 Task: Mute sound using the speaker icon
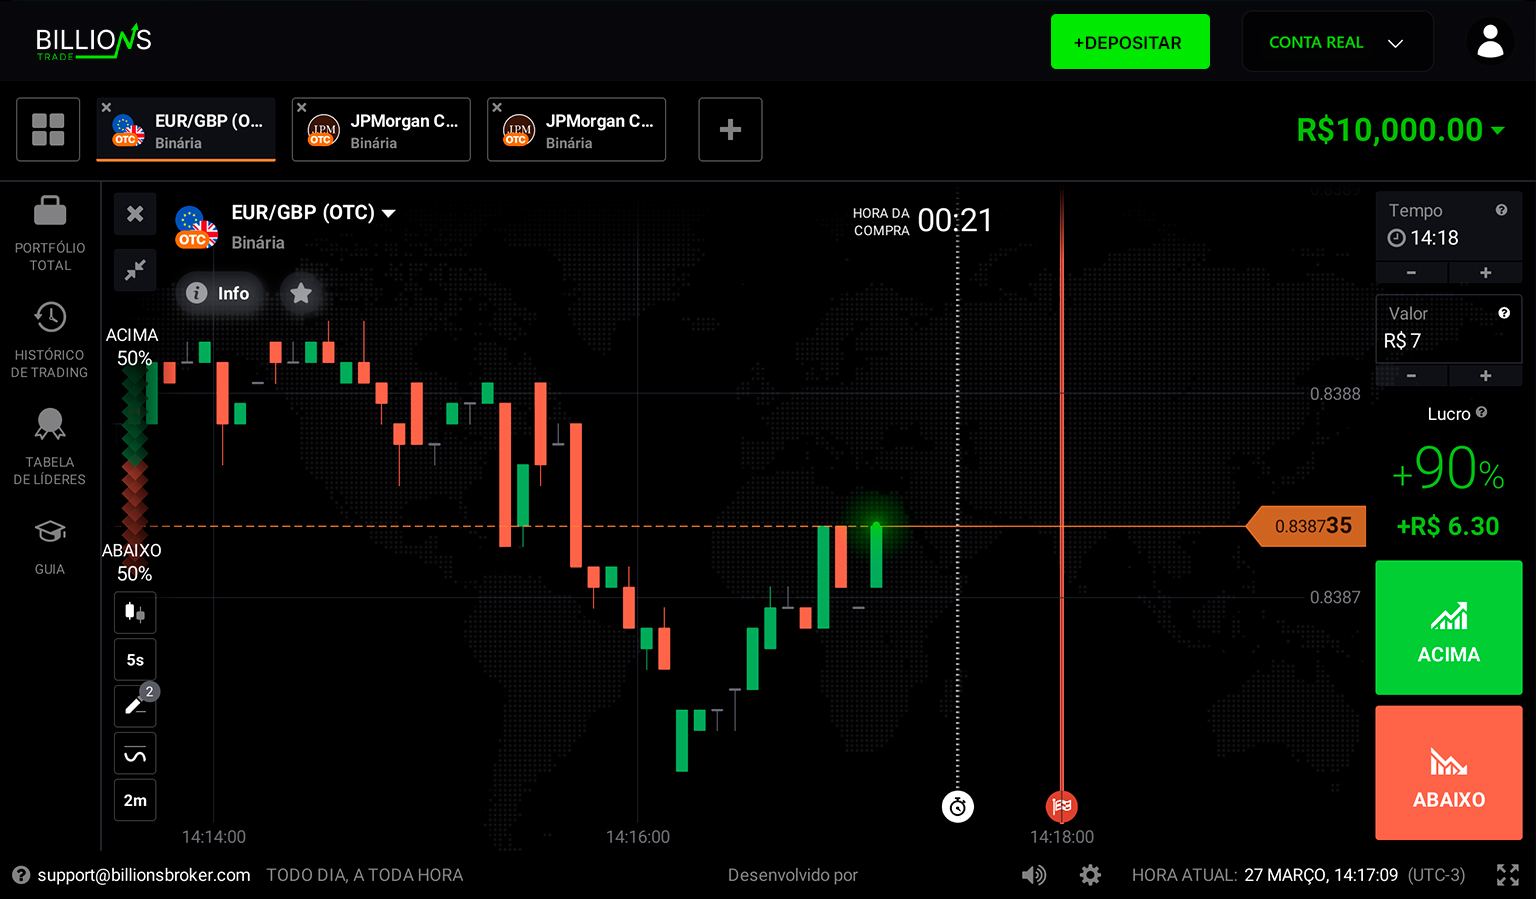tap(1033, 875)
